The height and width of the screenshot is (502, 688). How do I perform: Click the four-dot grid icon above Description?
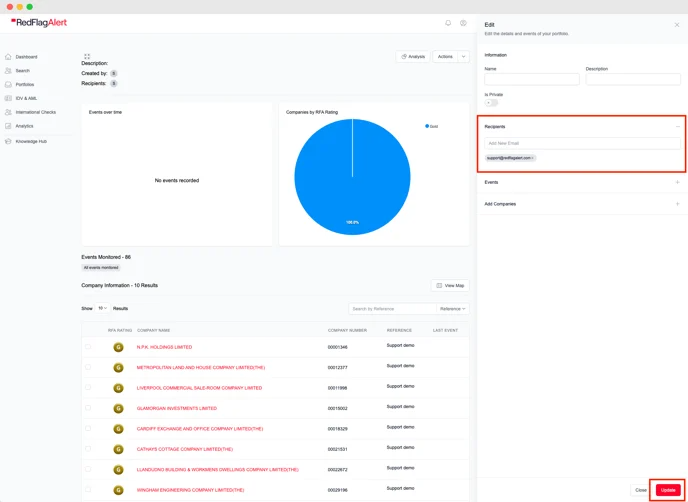[x=87, y=56]
